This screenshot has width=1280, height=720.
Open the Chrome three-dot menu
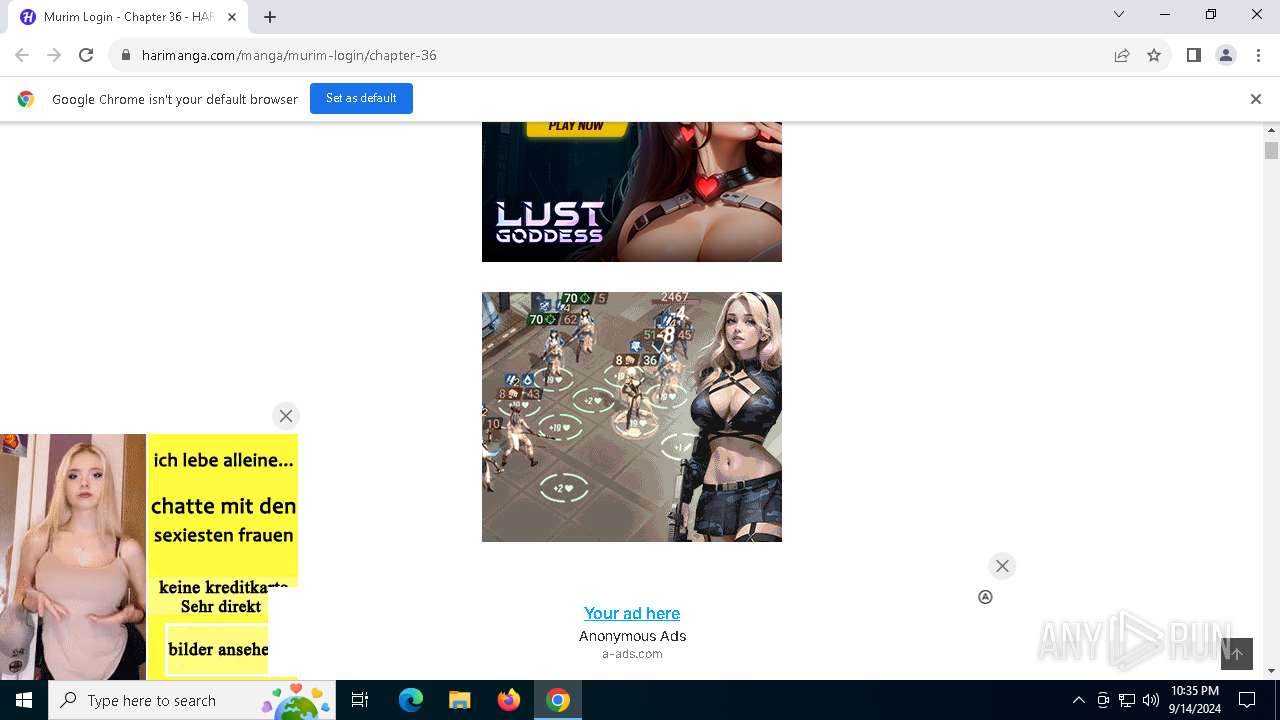[1257, 55]
